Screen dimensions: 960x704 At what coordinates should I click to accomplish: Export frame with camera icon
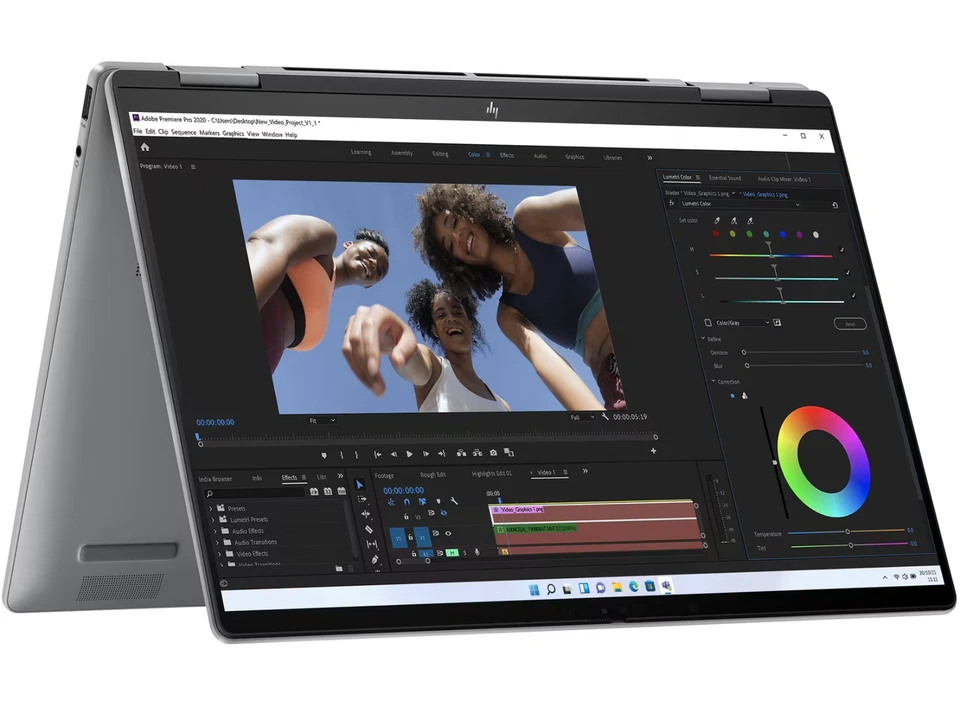(x=493, y=452)
